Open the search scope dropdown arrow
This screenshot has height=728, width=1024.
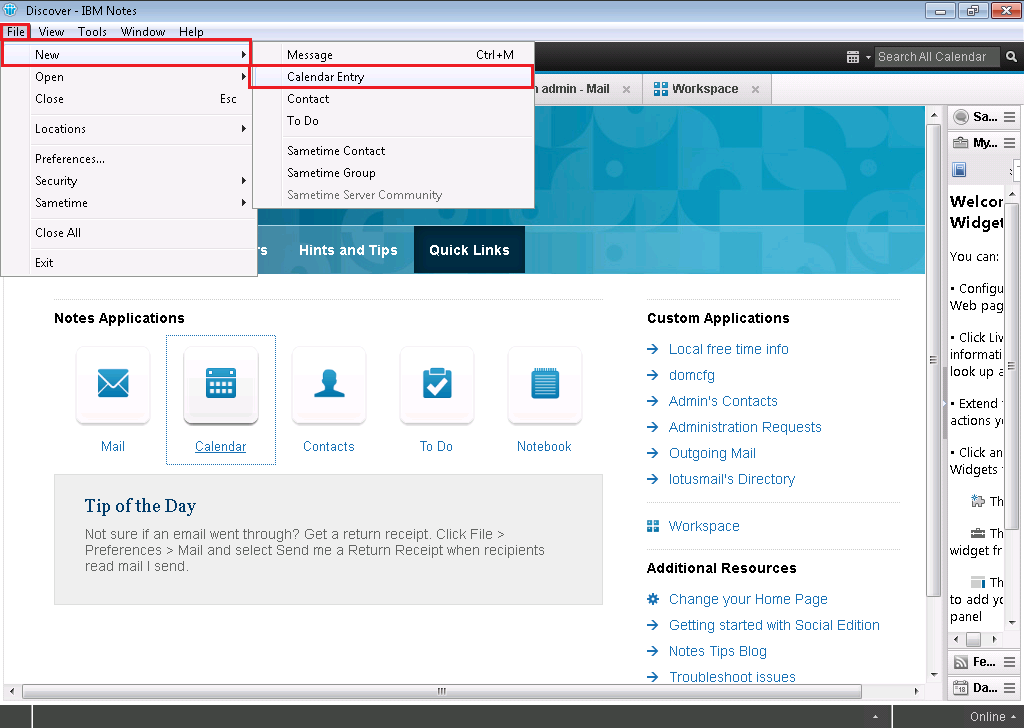[868, 57]
